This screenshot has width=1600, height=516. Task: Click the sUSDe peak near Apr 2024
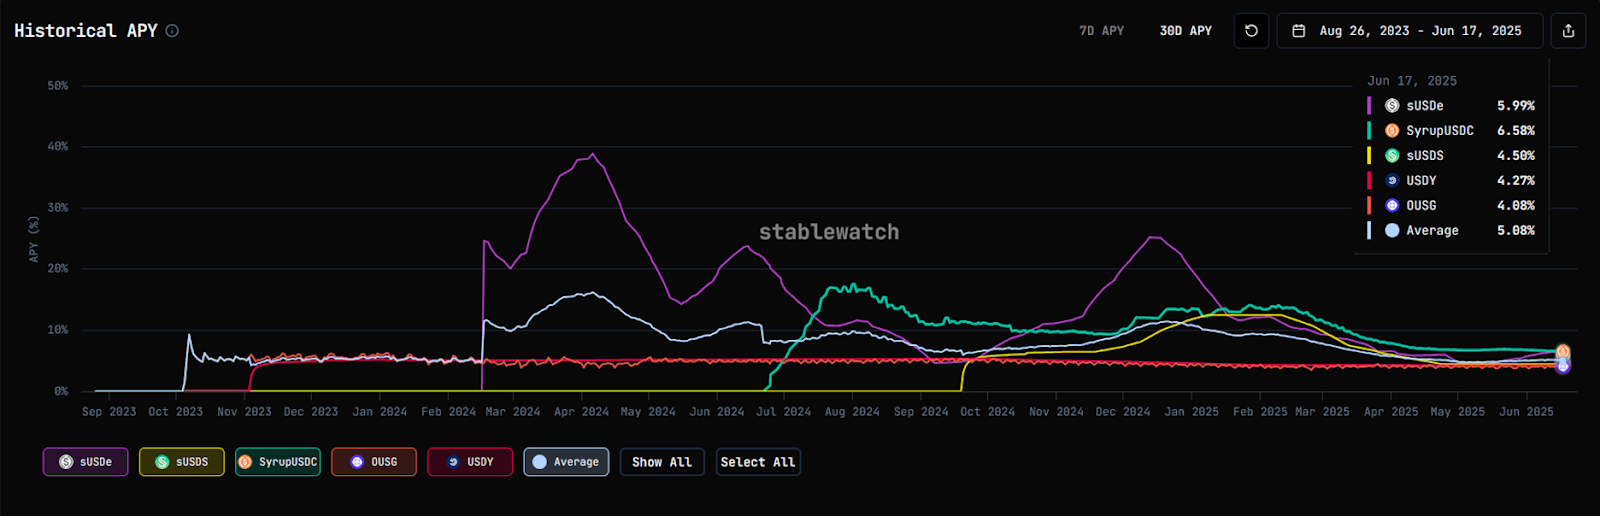click(x=593, y=154)
